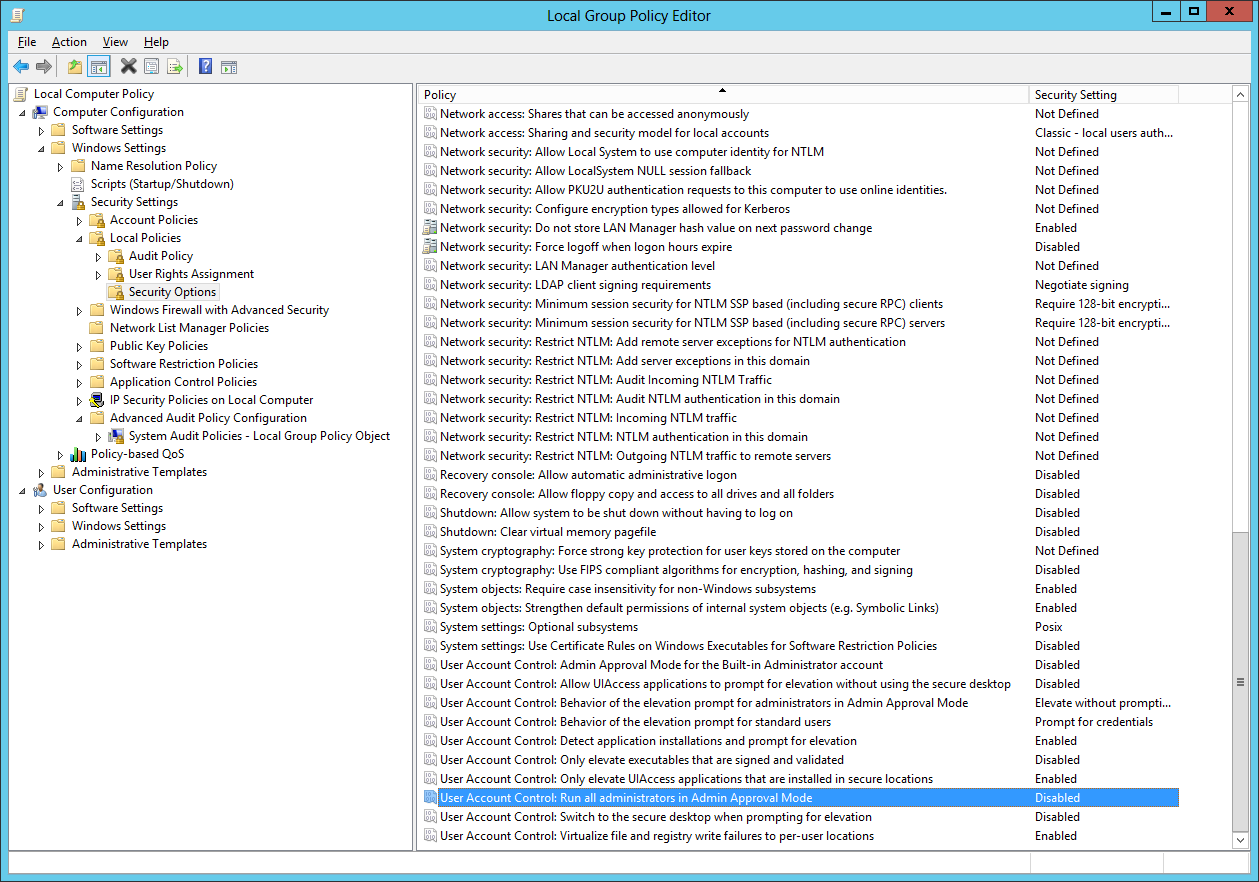1259x882 pixels.
Task: Click the Export List toolbar icon
Action: (x=175, y=67)
